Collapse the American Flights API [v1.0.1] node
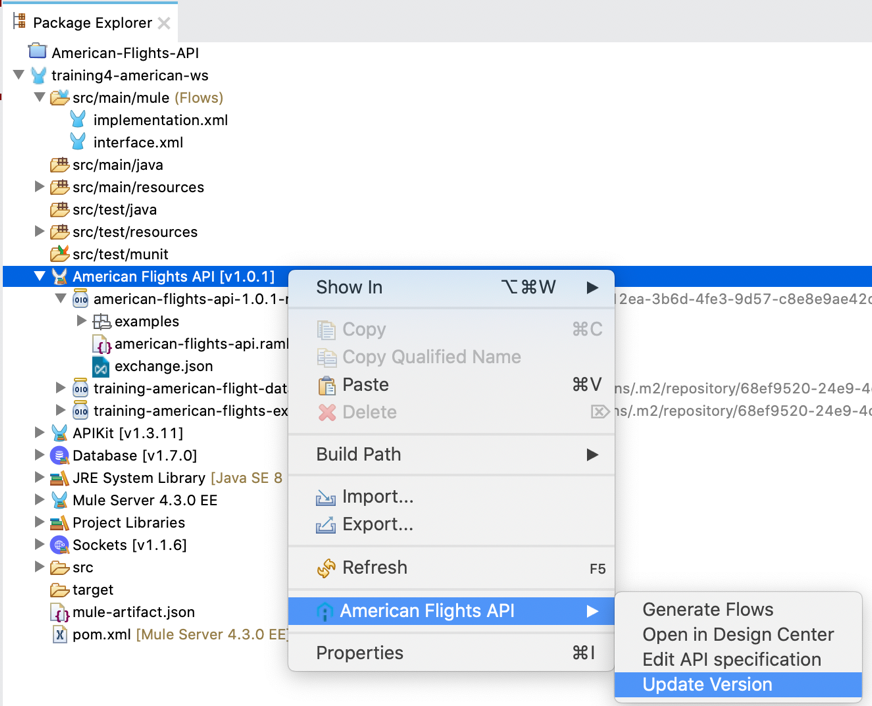 click(x=39, y=276)
